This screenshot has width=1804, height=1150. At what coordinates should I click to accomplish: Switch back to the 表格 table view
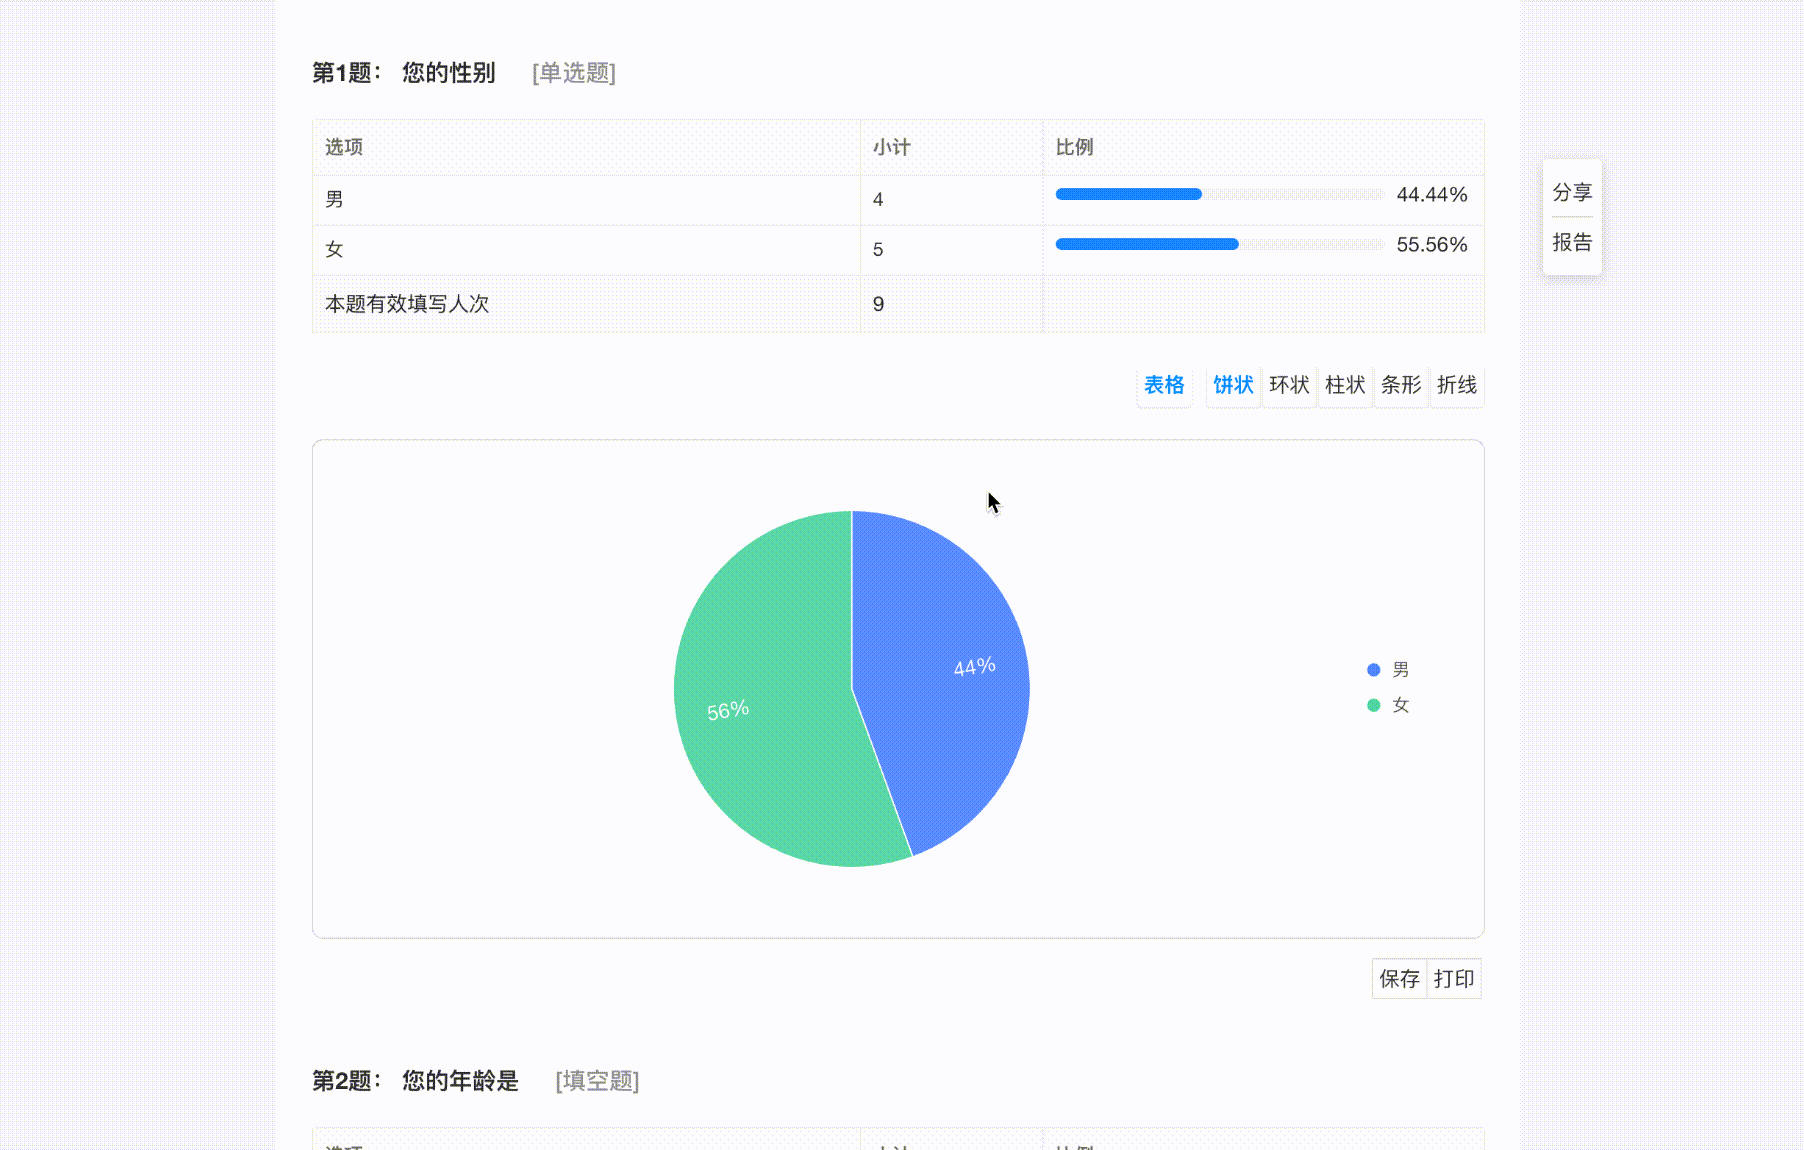tap(1164, 386)
